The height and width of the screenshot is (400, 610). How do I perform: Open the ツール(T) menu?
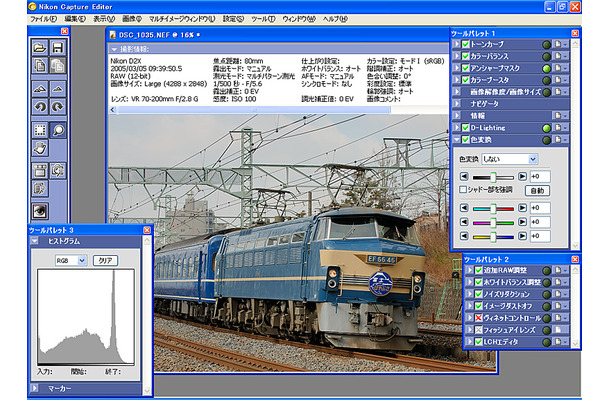[263, 19]
